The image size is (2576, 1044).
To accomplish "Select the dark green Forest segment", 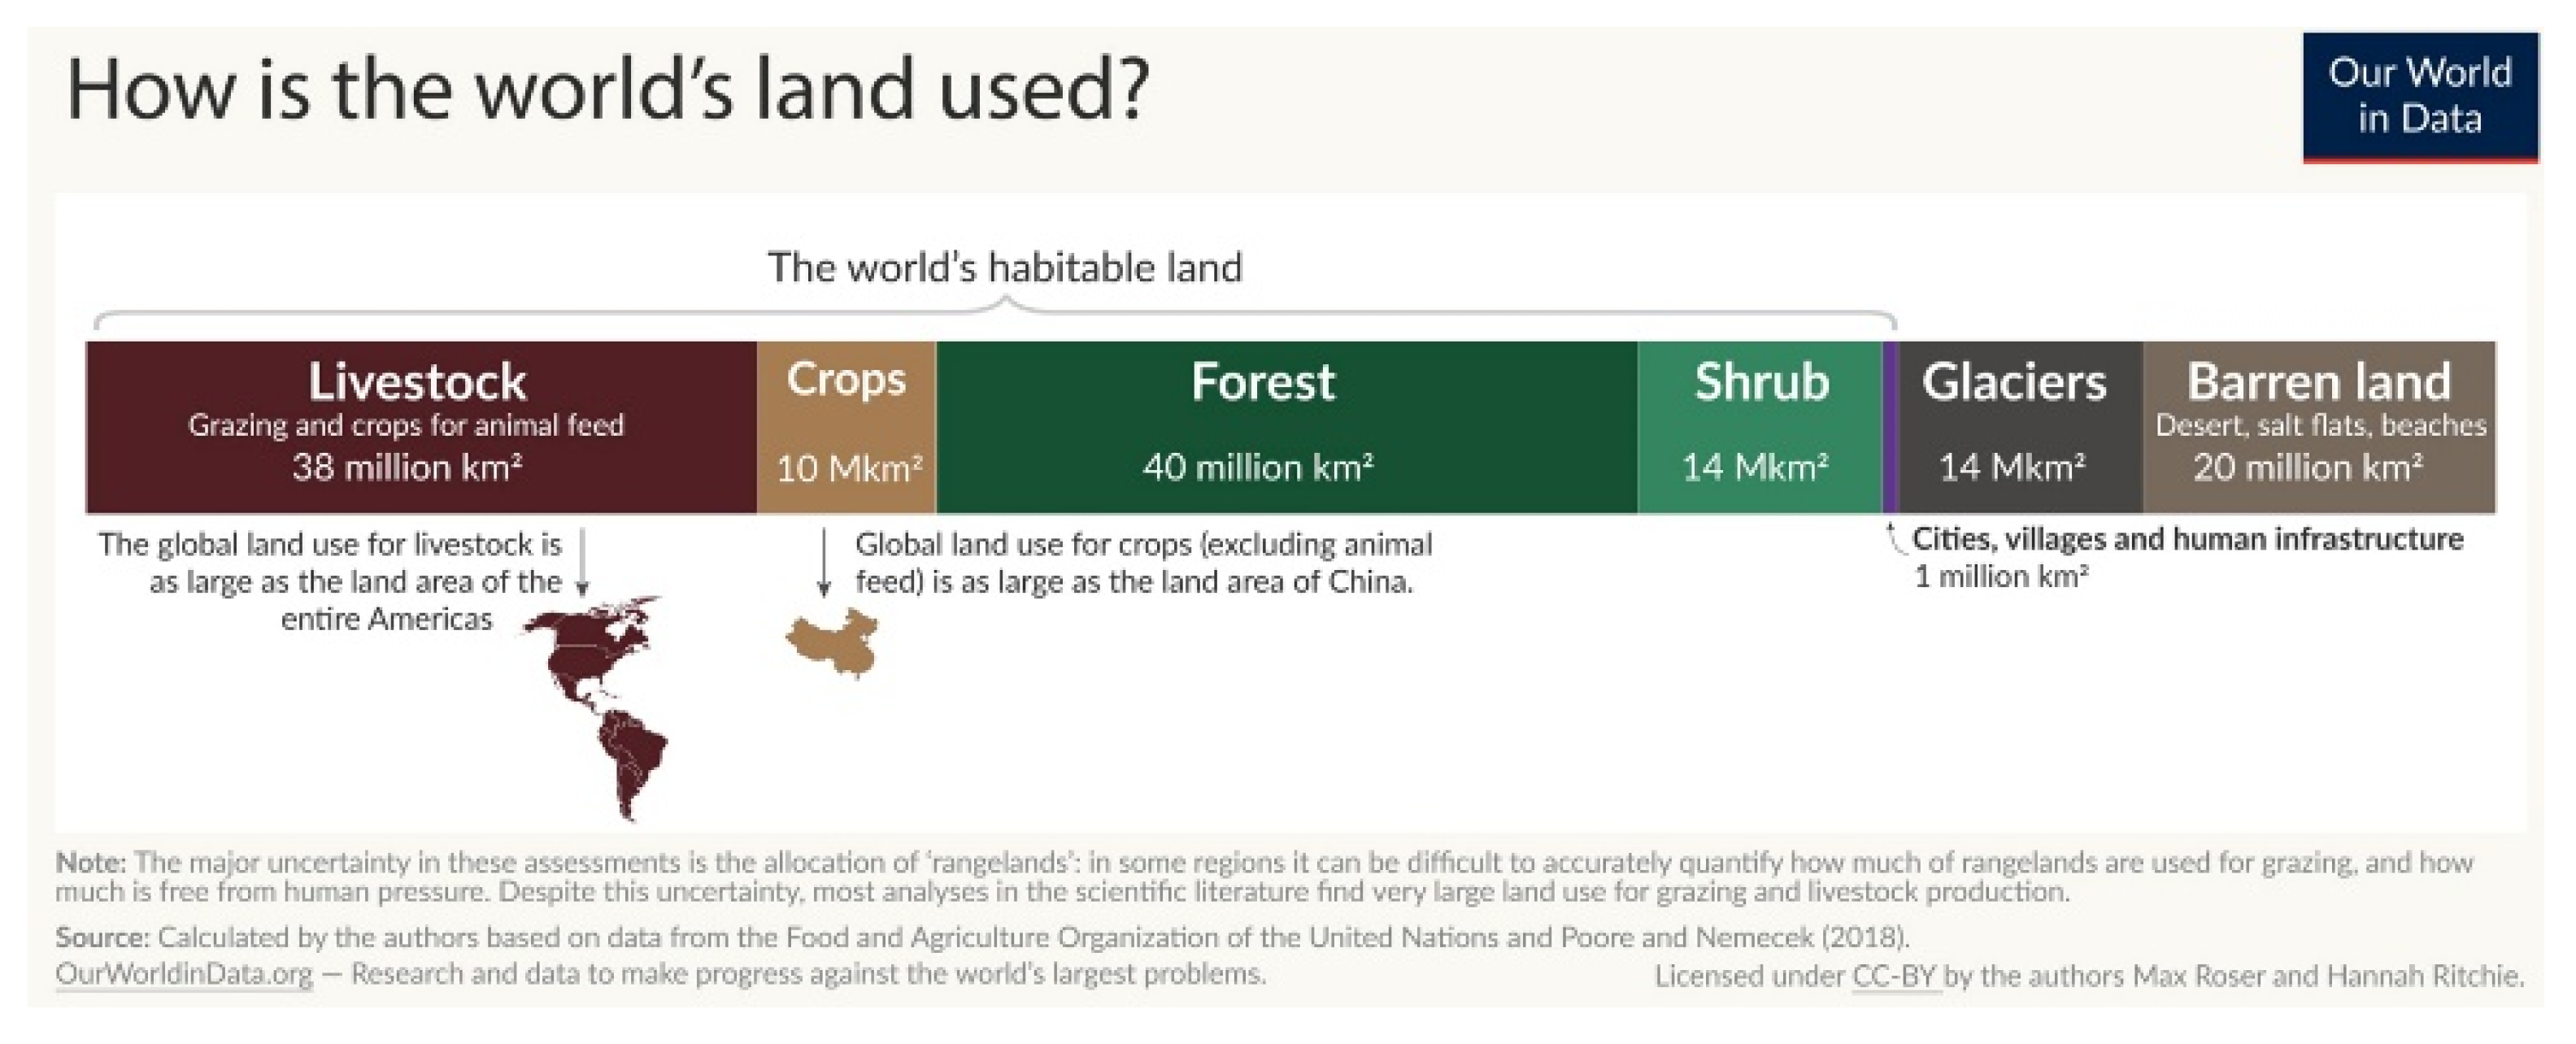I will point(1287,427).
